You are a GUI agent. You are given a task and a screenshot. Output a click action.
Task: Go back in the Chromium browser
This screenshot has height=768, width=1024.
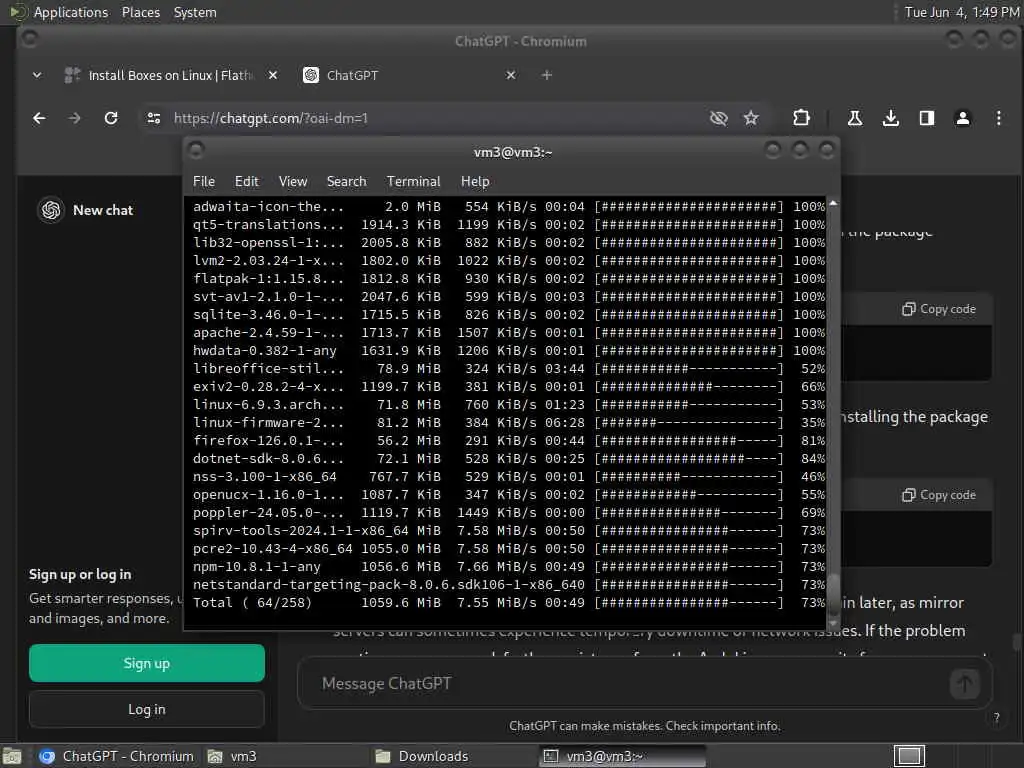click(x=39, y=118)
